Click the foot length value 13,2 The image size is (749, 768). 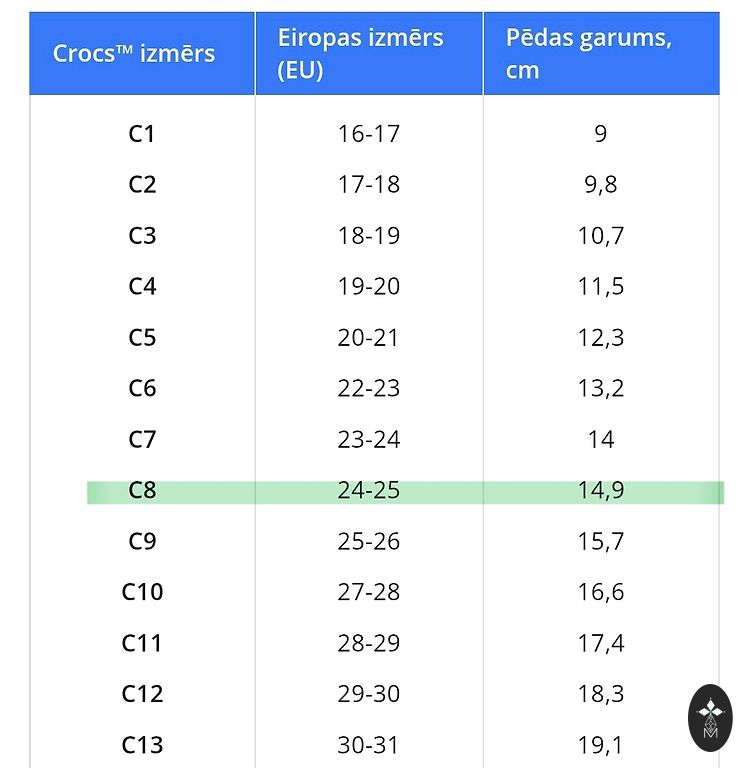click(600, 389)
